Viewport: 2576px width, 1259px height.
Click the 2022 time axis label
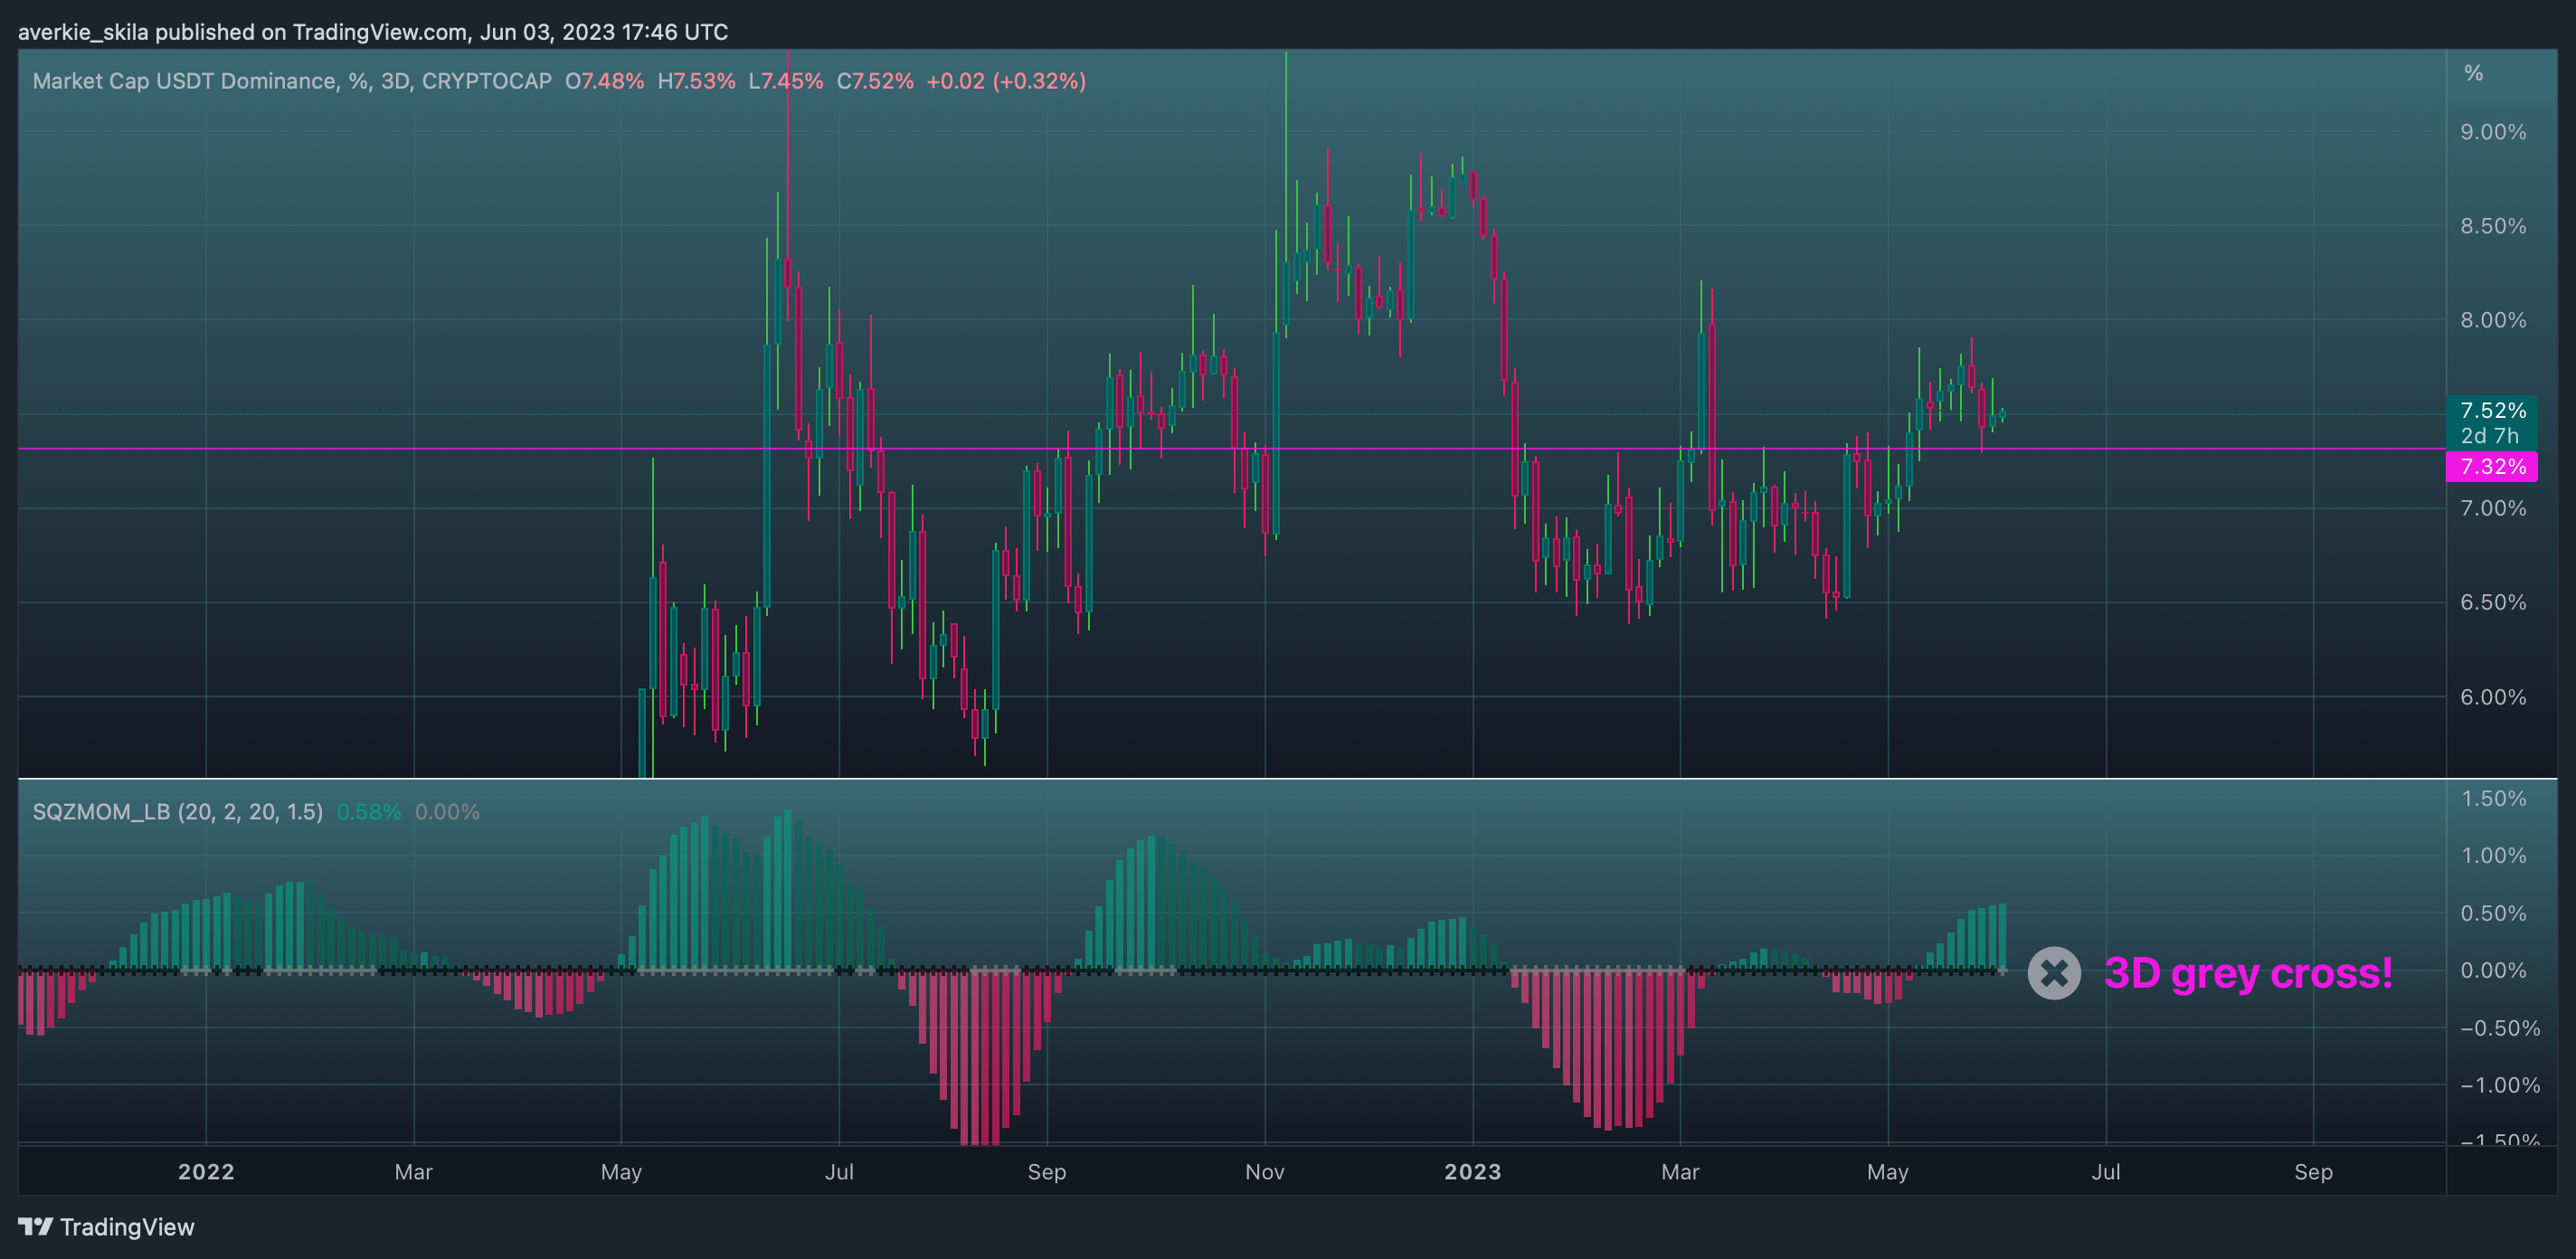pyautogui.click(x=206, y=1171)
